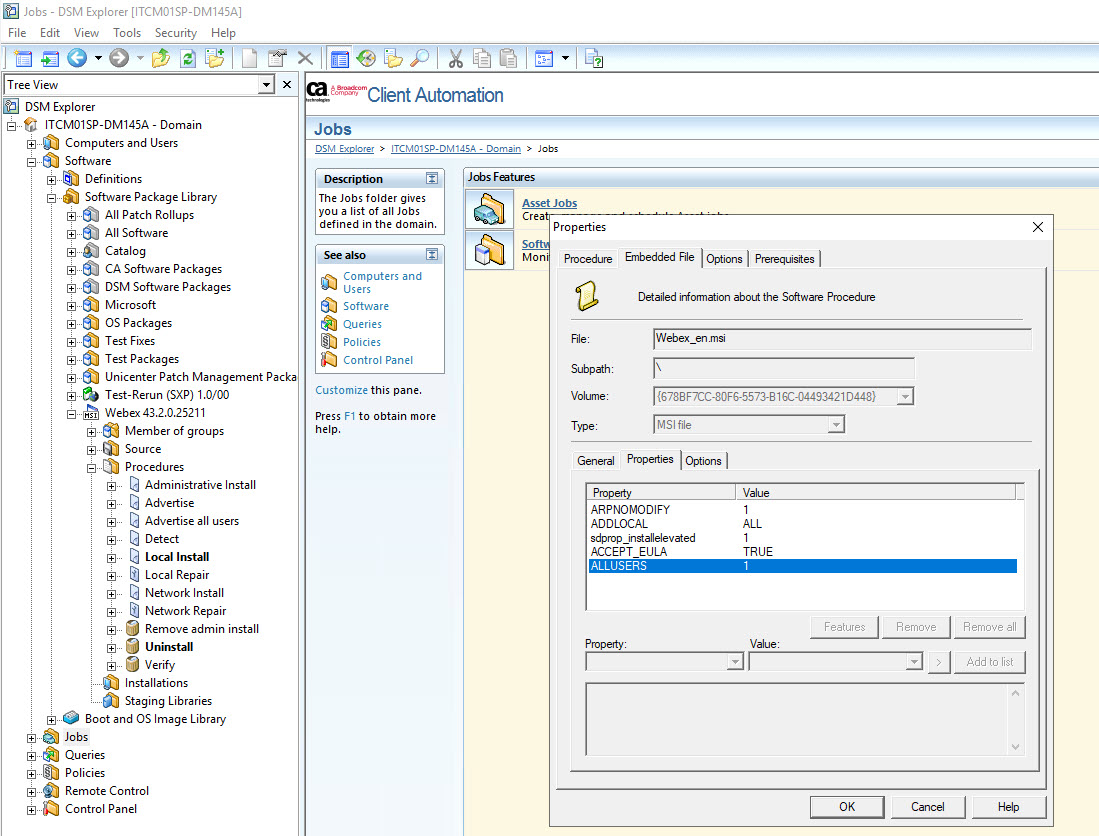Switch to the Prerequisites tab
1099x836 pixels.
click(x=784, y=259)
